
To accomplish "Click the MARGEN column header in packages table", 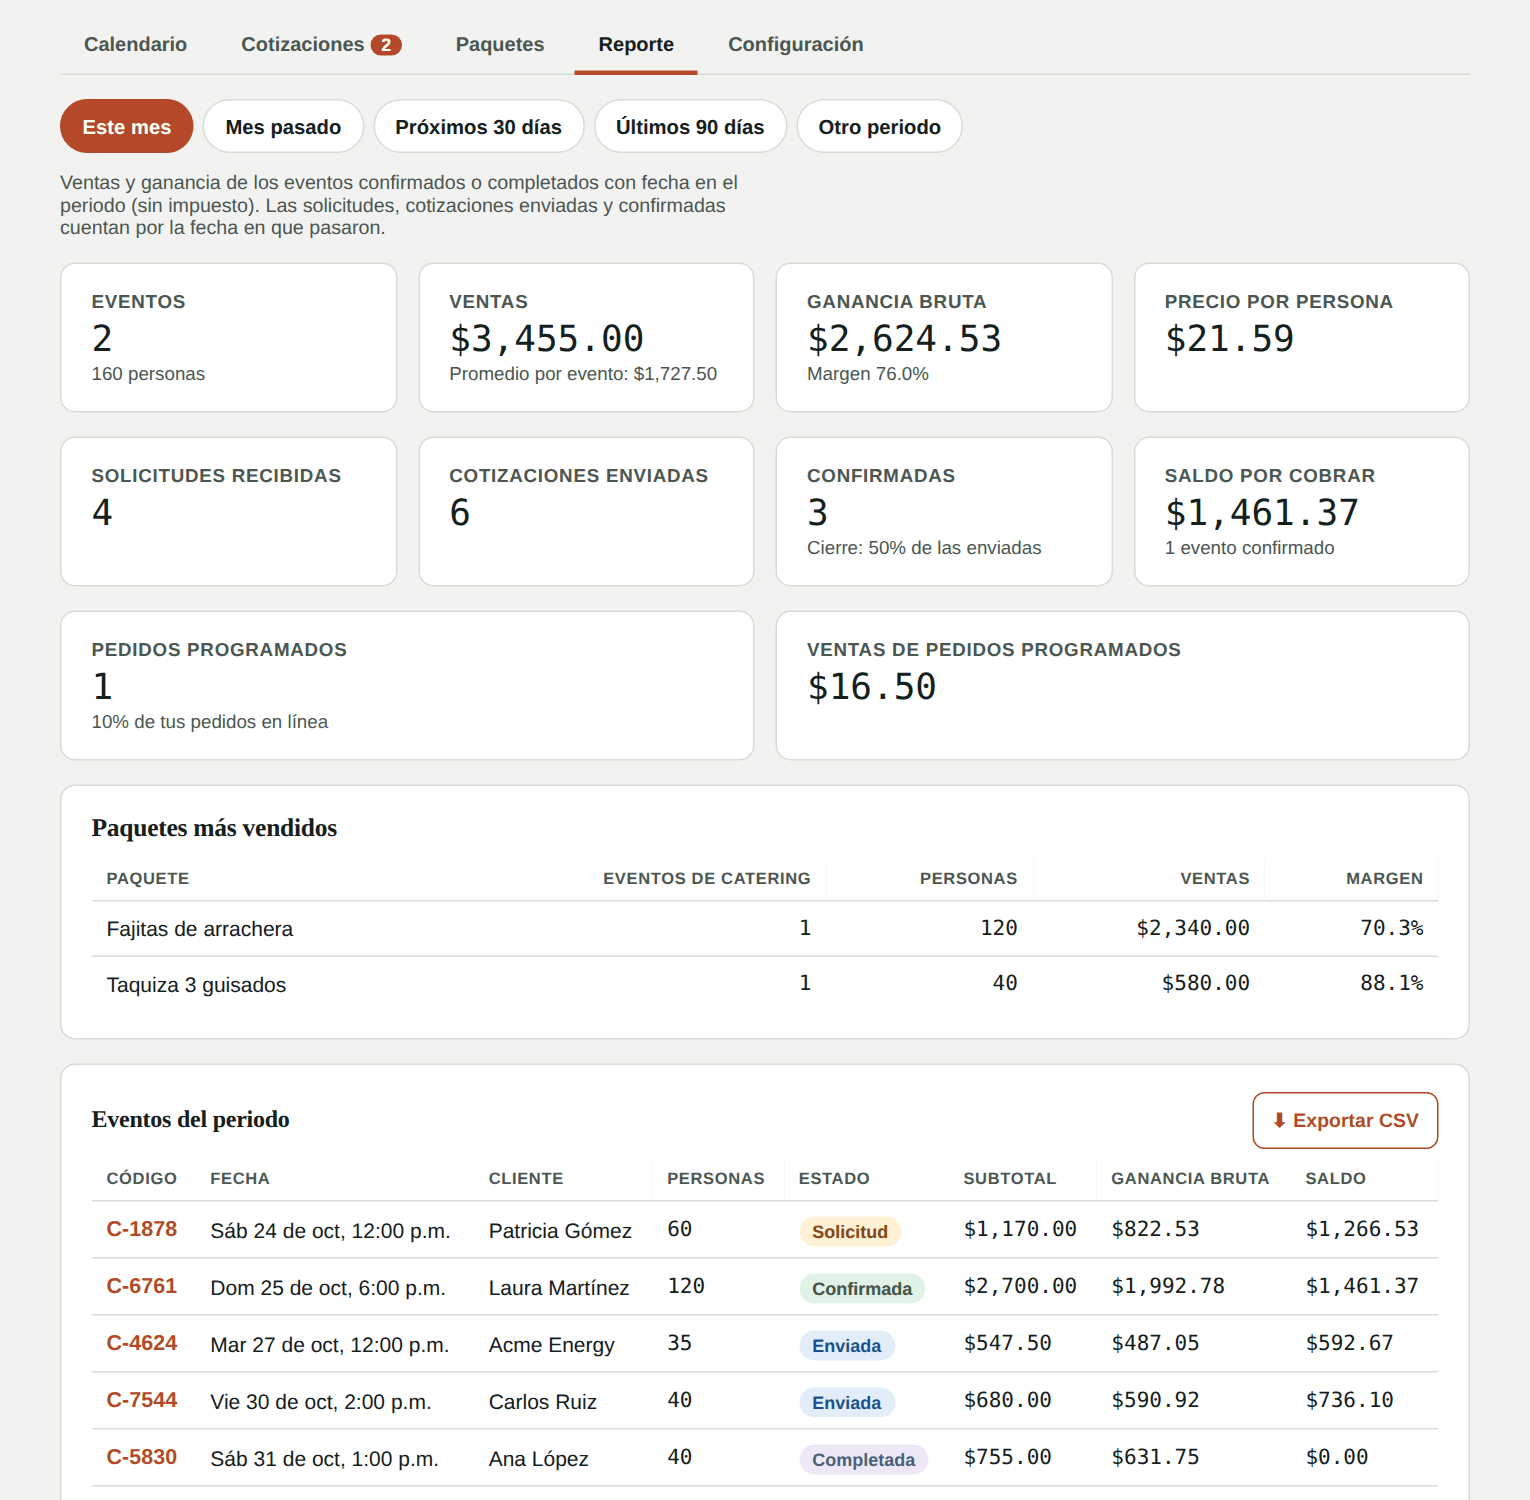I will tap(1384, 878).
